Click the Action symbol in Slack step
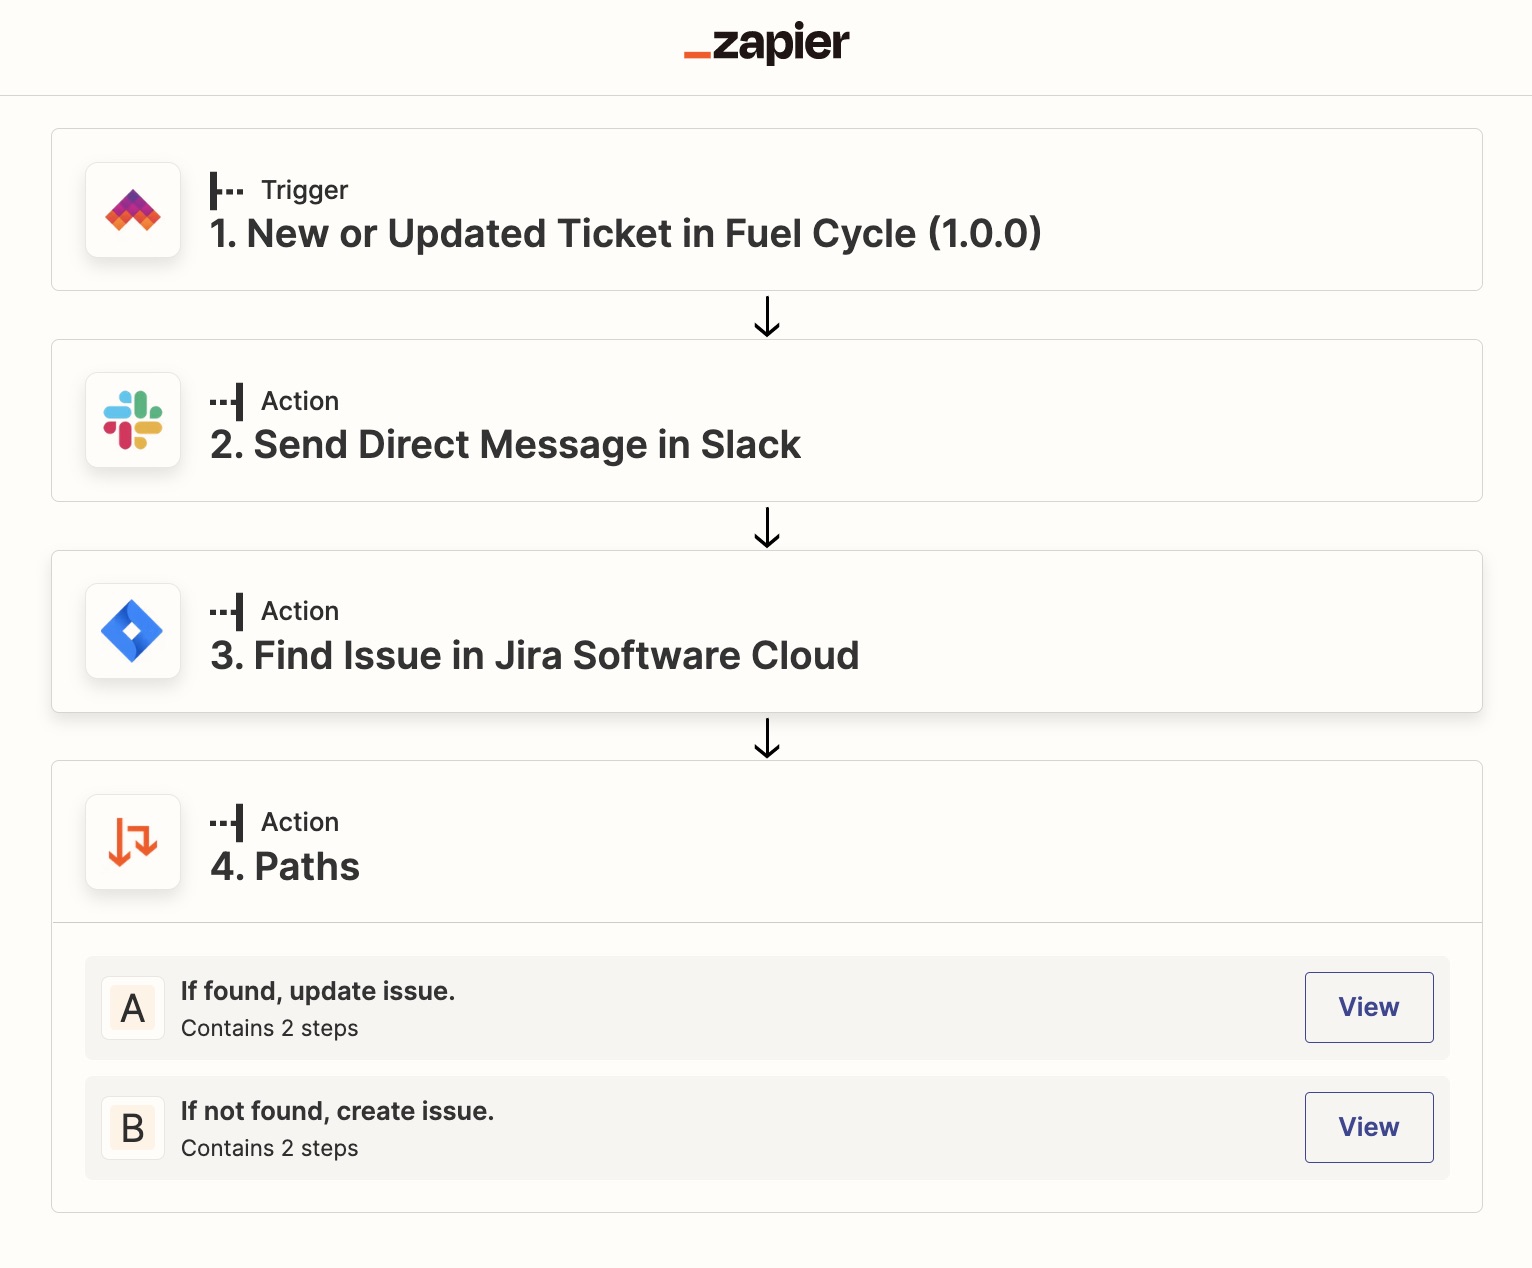Screen dimensions: 1532x1268 [227, 401]
